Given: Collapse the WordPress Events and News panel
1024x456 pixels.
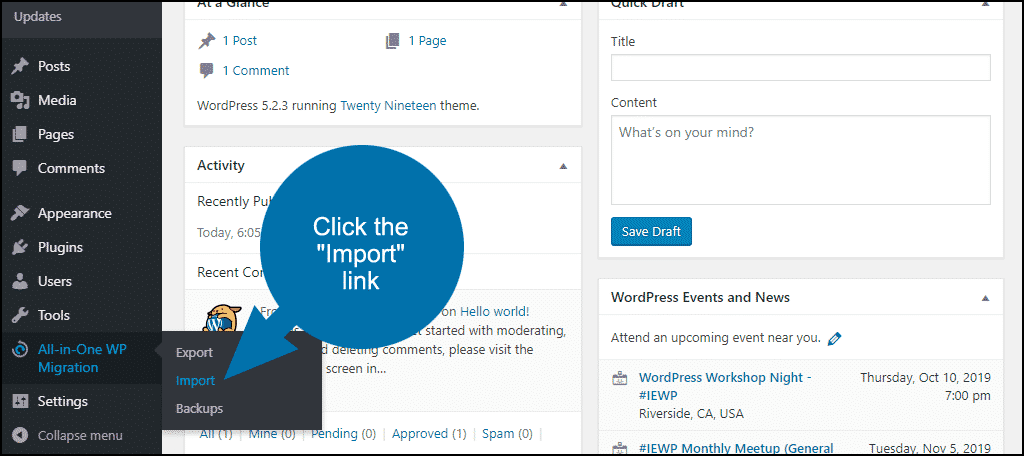Looking at the screenshot, I should [985, 298].
